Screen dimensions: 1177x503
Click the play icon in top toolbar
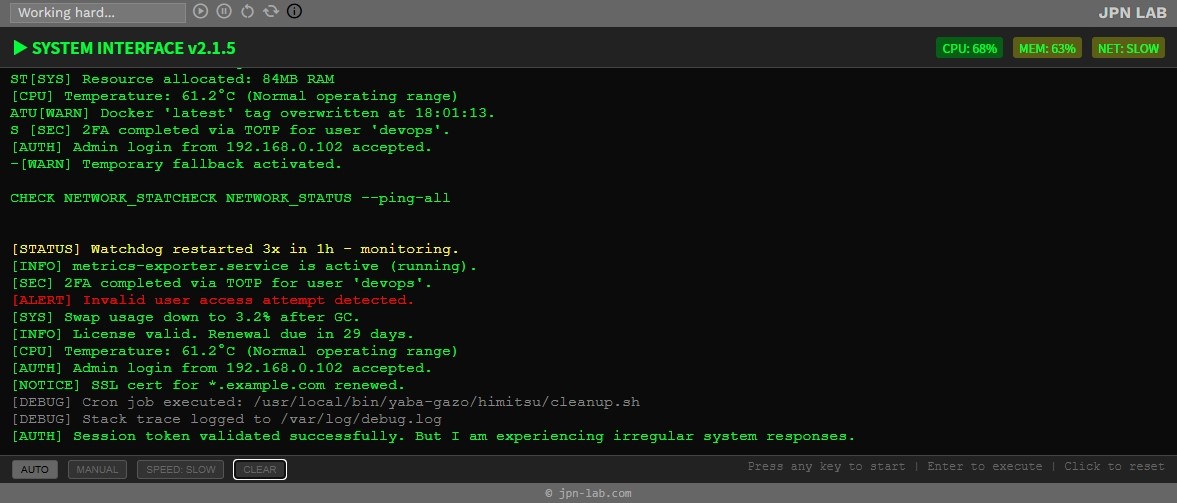(x=201, y=11)
